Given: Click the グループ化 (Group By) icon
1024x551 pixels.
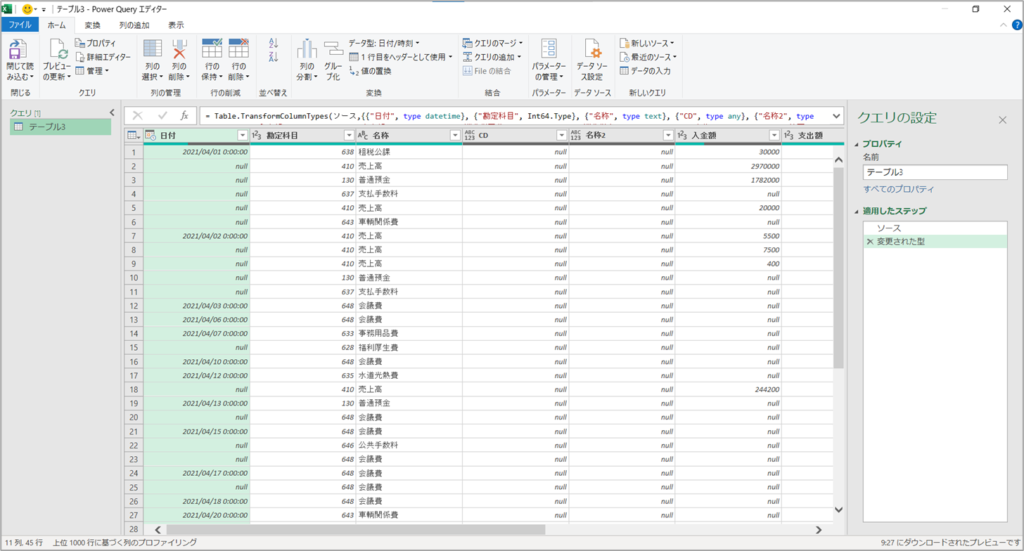Looking at the screenshot, I should click(333, 50).
